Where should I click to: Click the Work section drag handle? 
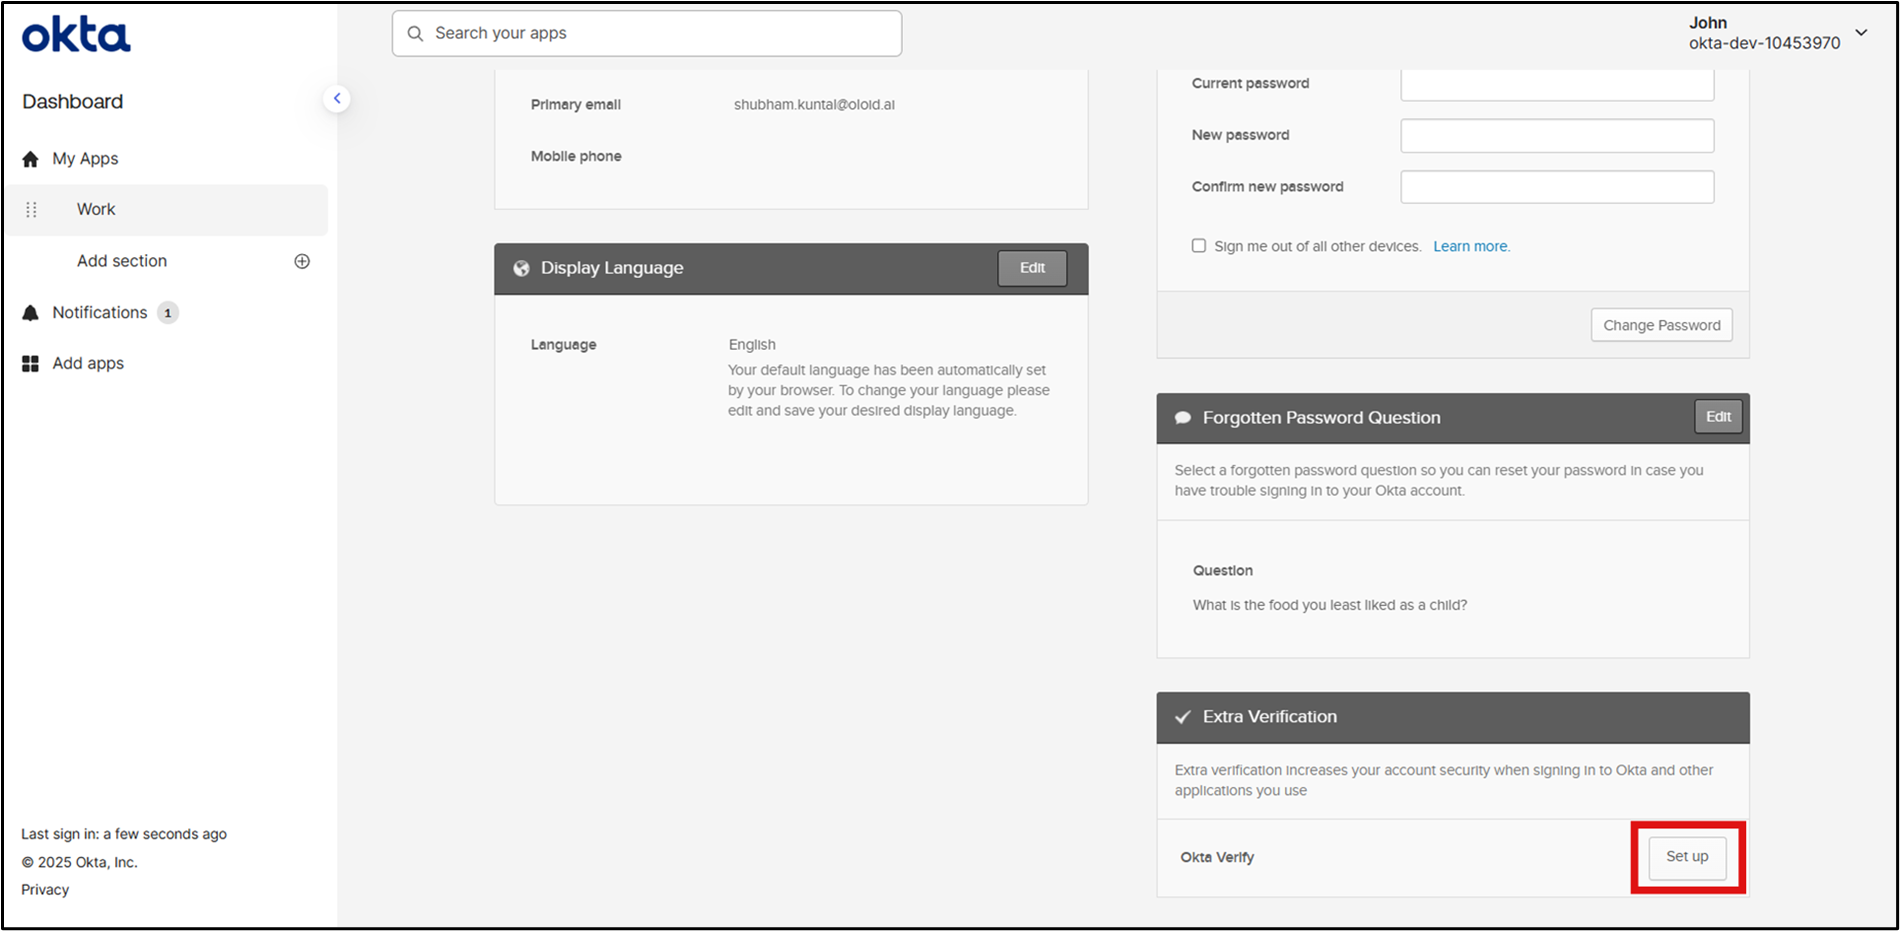[x=31, y=210]
